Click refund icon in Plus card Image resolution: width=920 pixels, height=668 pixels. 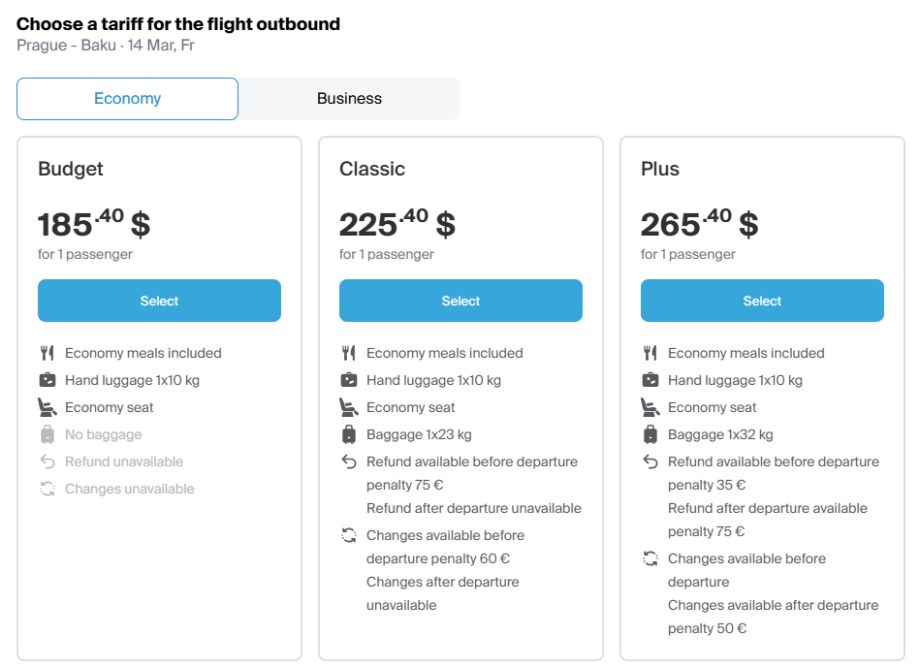(x=650, y=462)
